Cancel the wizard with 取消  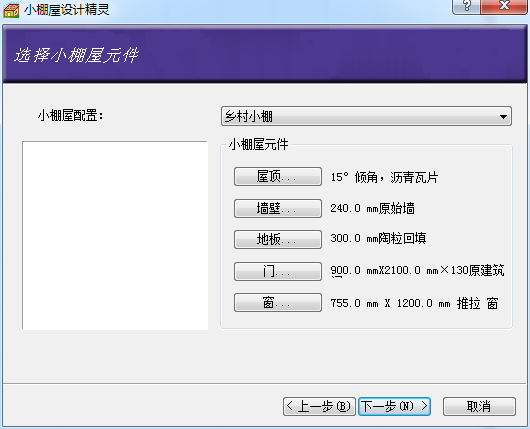[x=479, y=406]
